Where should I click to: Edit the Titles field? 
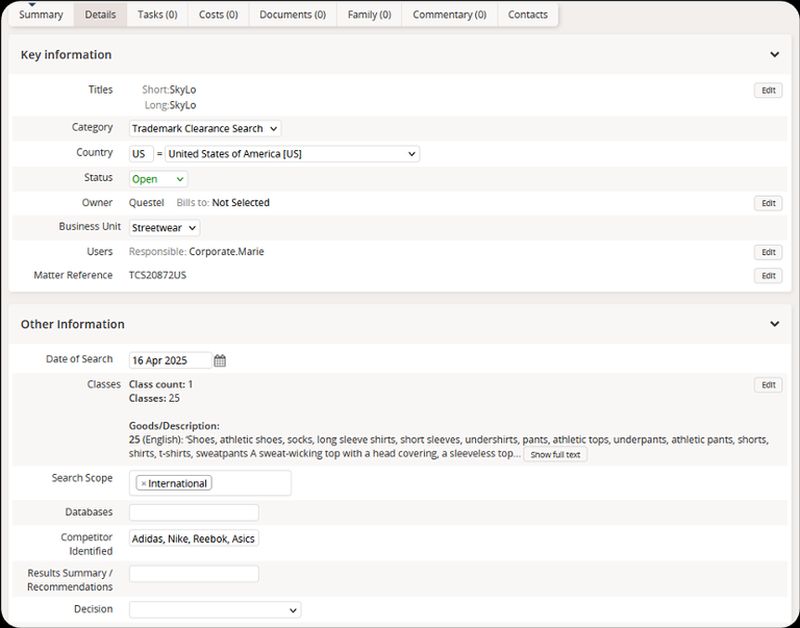767,90
